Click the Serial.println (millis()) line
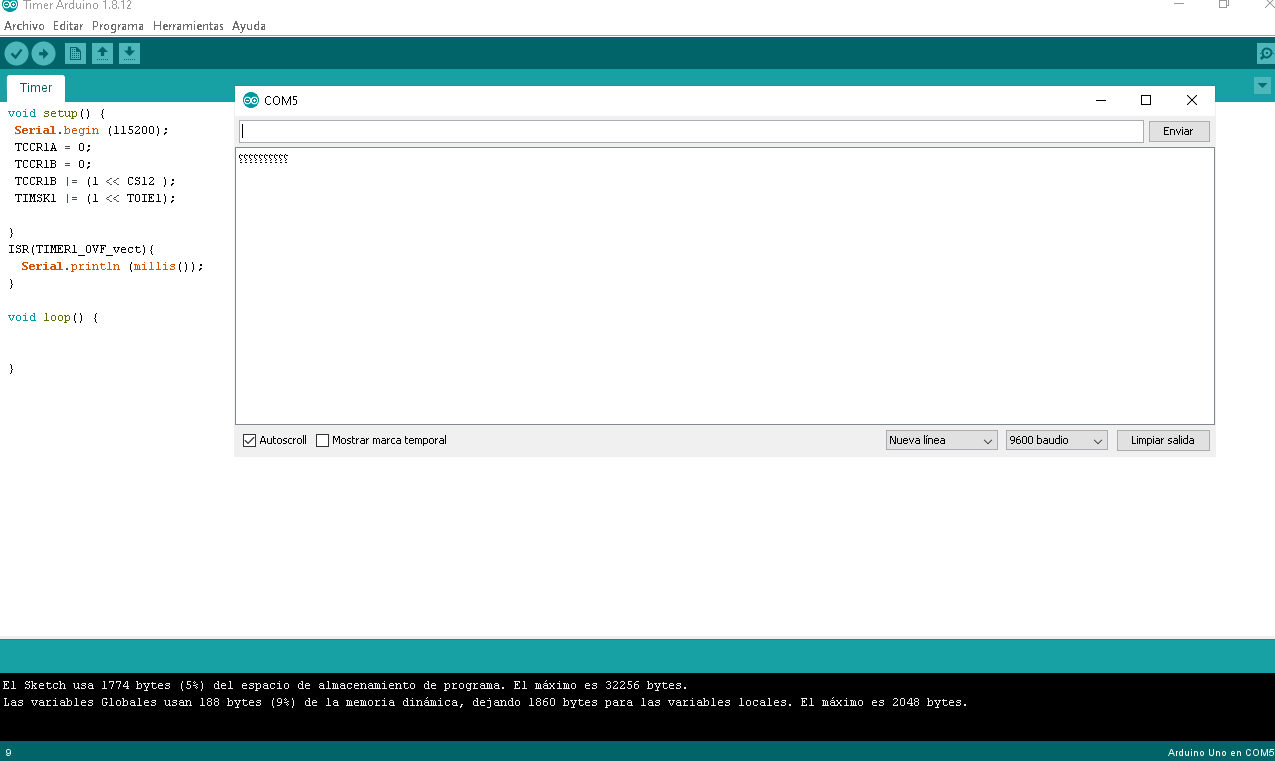This screenshot has width=1275, height=761. pos(112,266)
